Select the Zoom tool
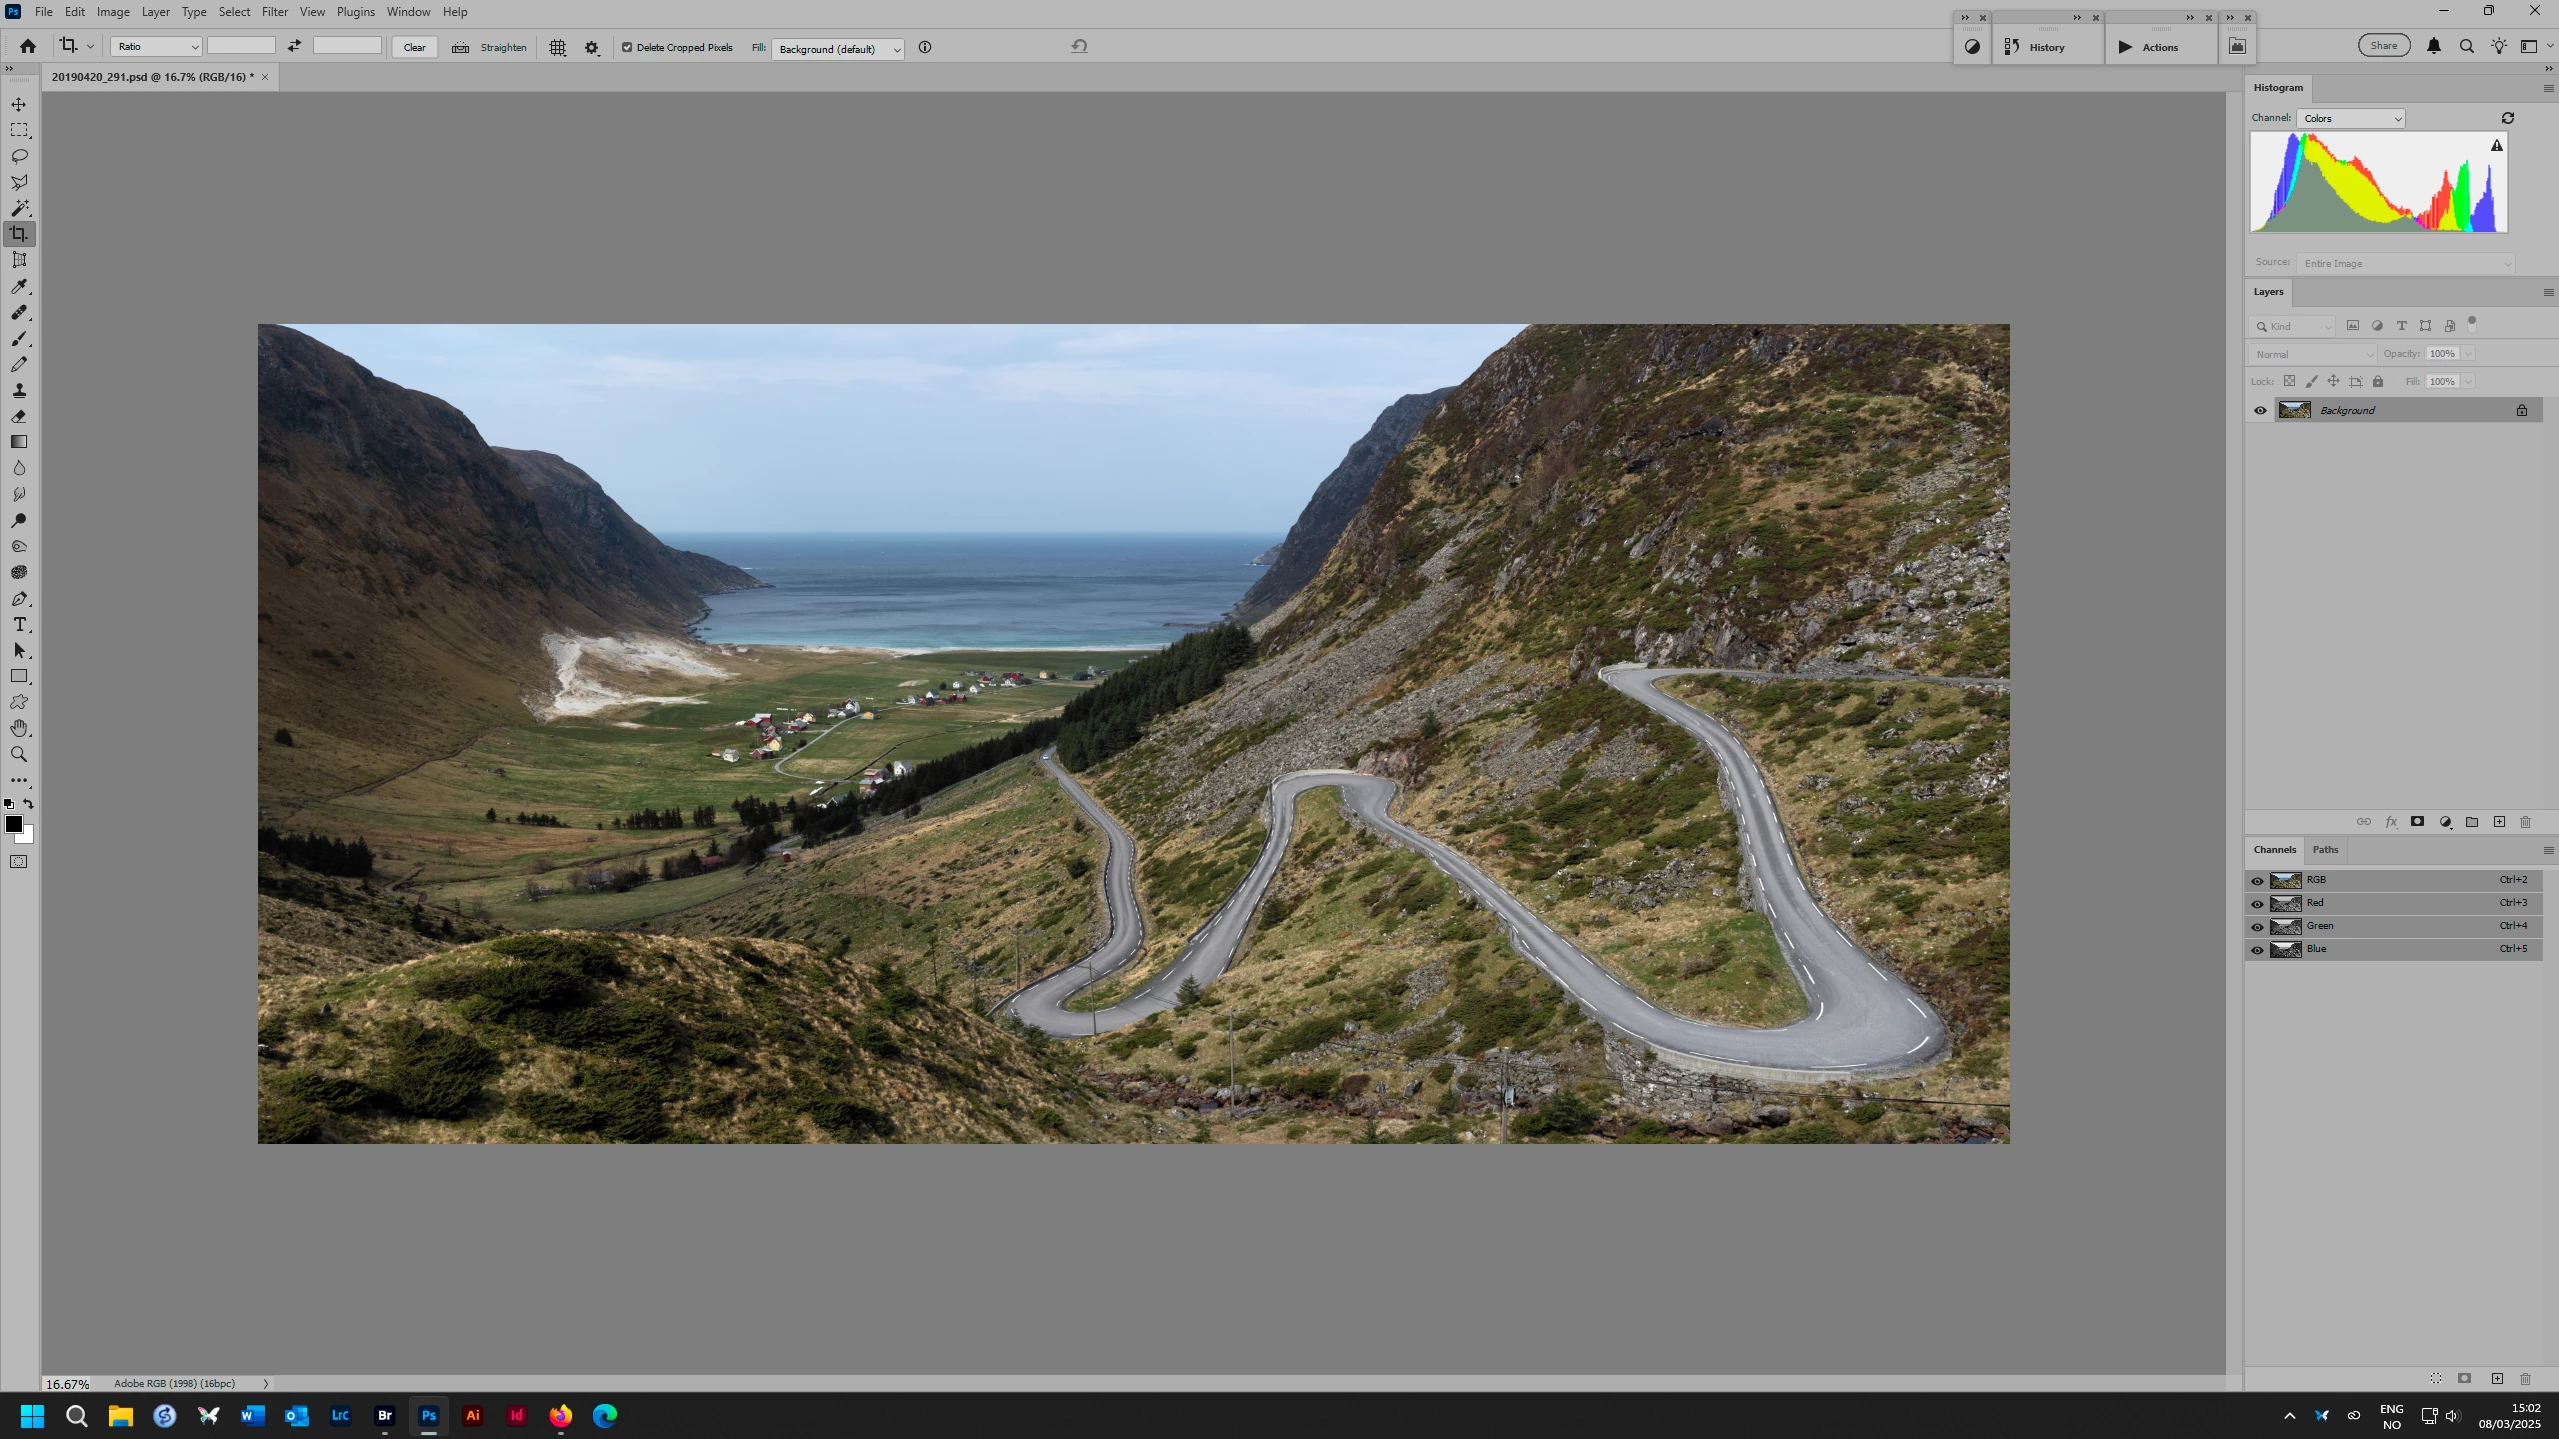2559x1439 pixels. point(19,754)
